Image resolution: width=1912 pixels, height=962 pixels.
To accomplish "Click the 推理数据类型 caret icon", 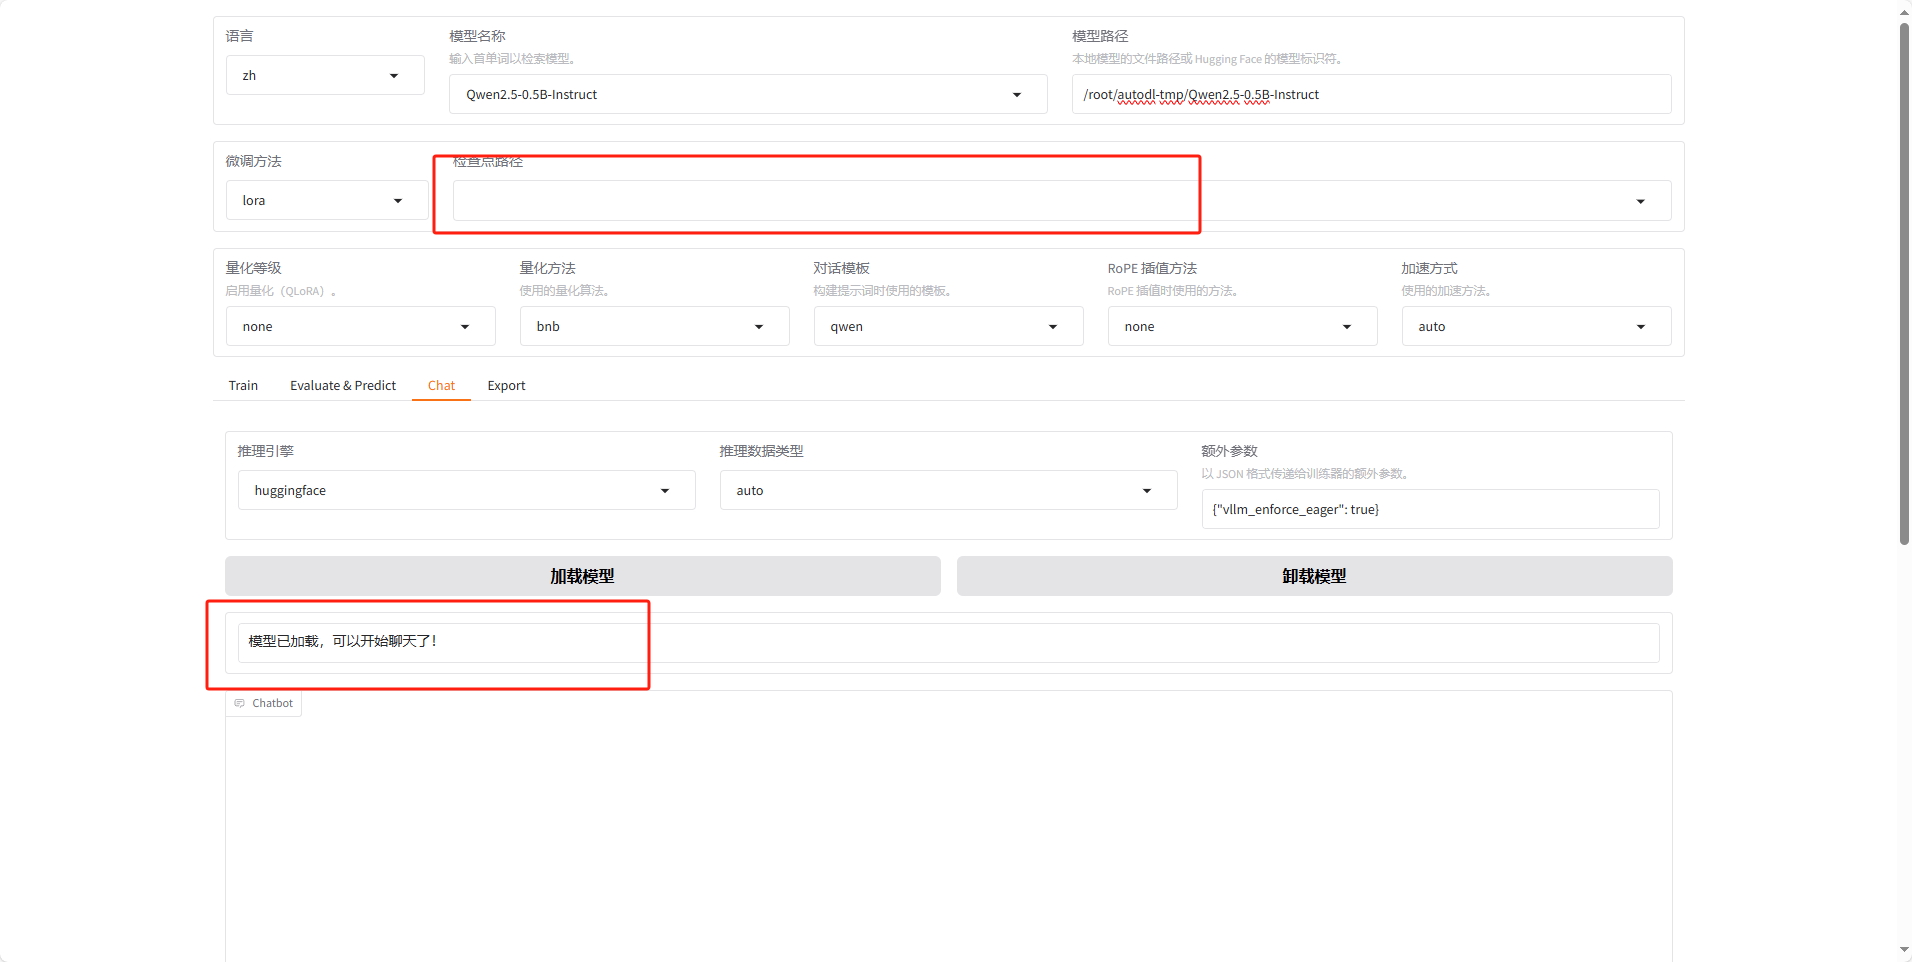I will click(1147, 492).
